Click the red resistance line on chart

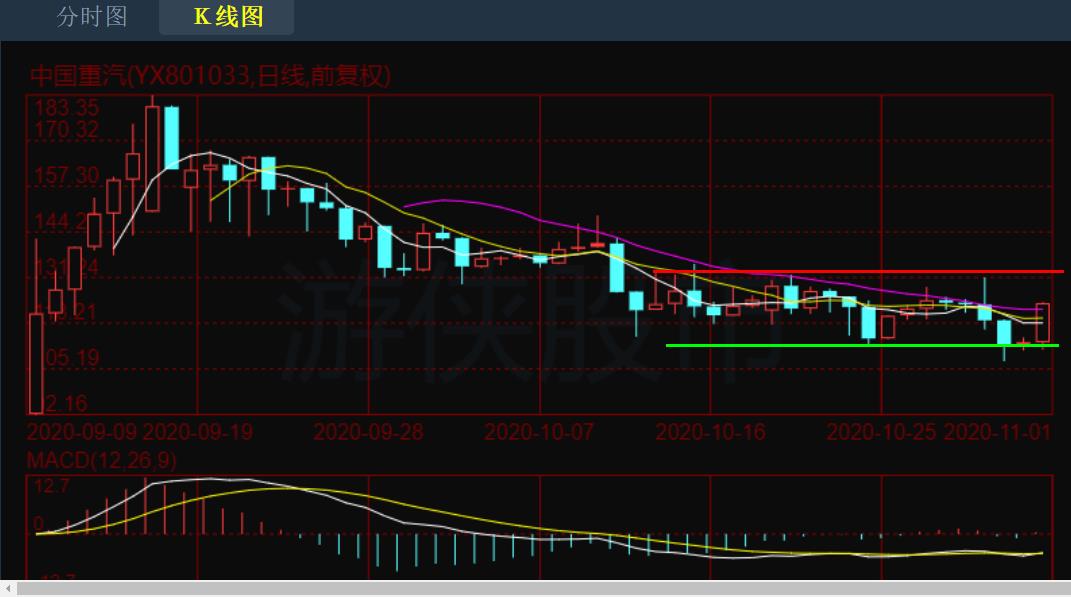click(x=859, y=272)
